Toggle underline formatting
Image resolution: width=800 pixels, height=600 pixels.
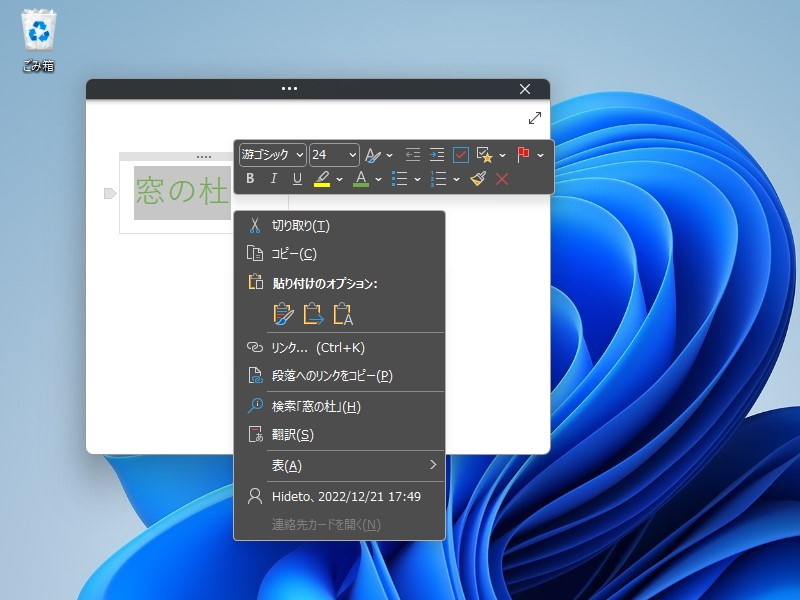(x=297, y=179)
